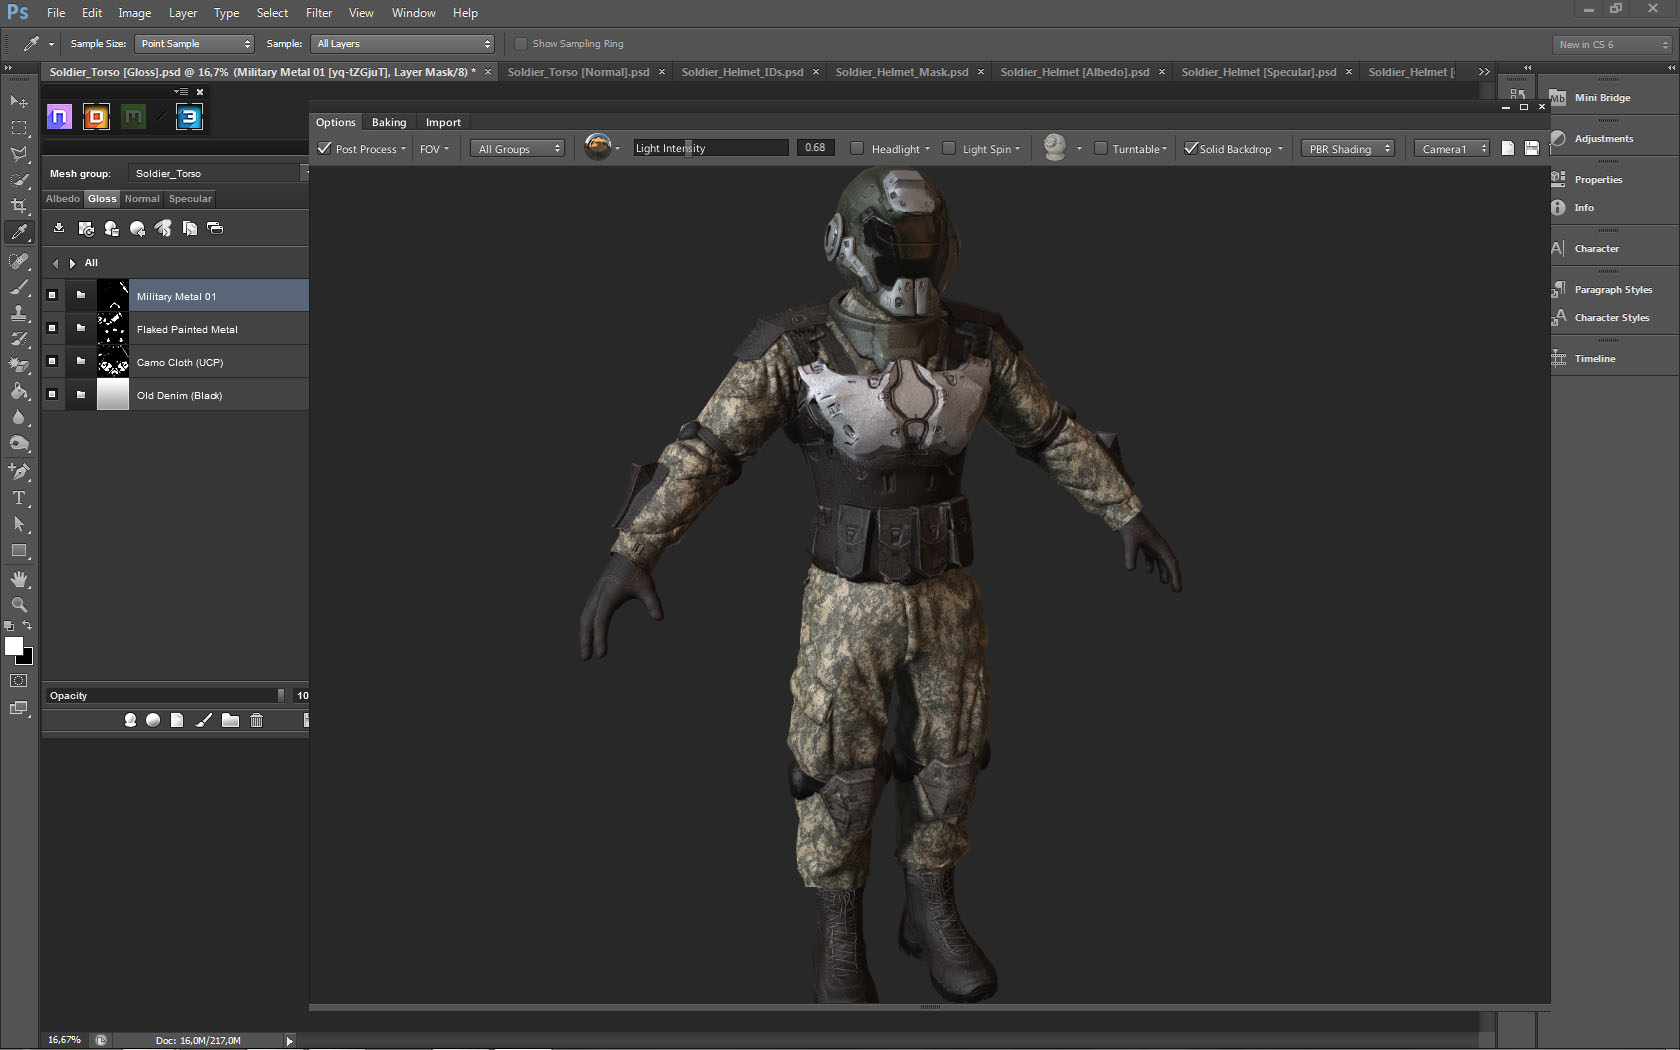
Task: Select the Type tool
Action: point(19,498)
